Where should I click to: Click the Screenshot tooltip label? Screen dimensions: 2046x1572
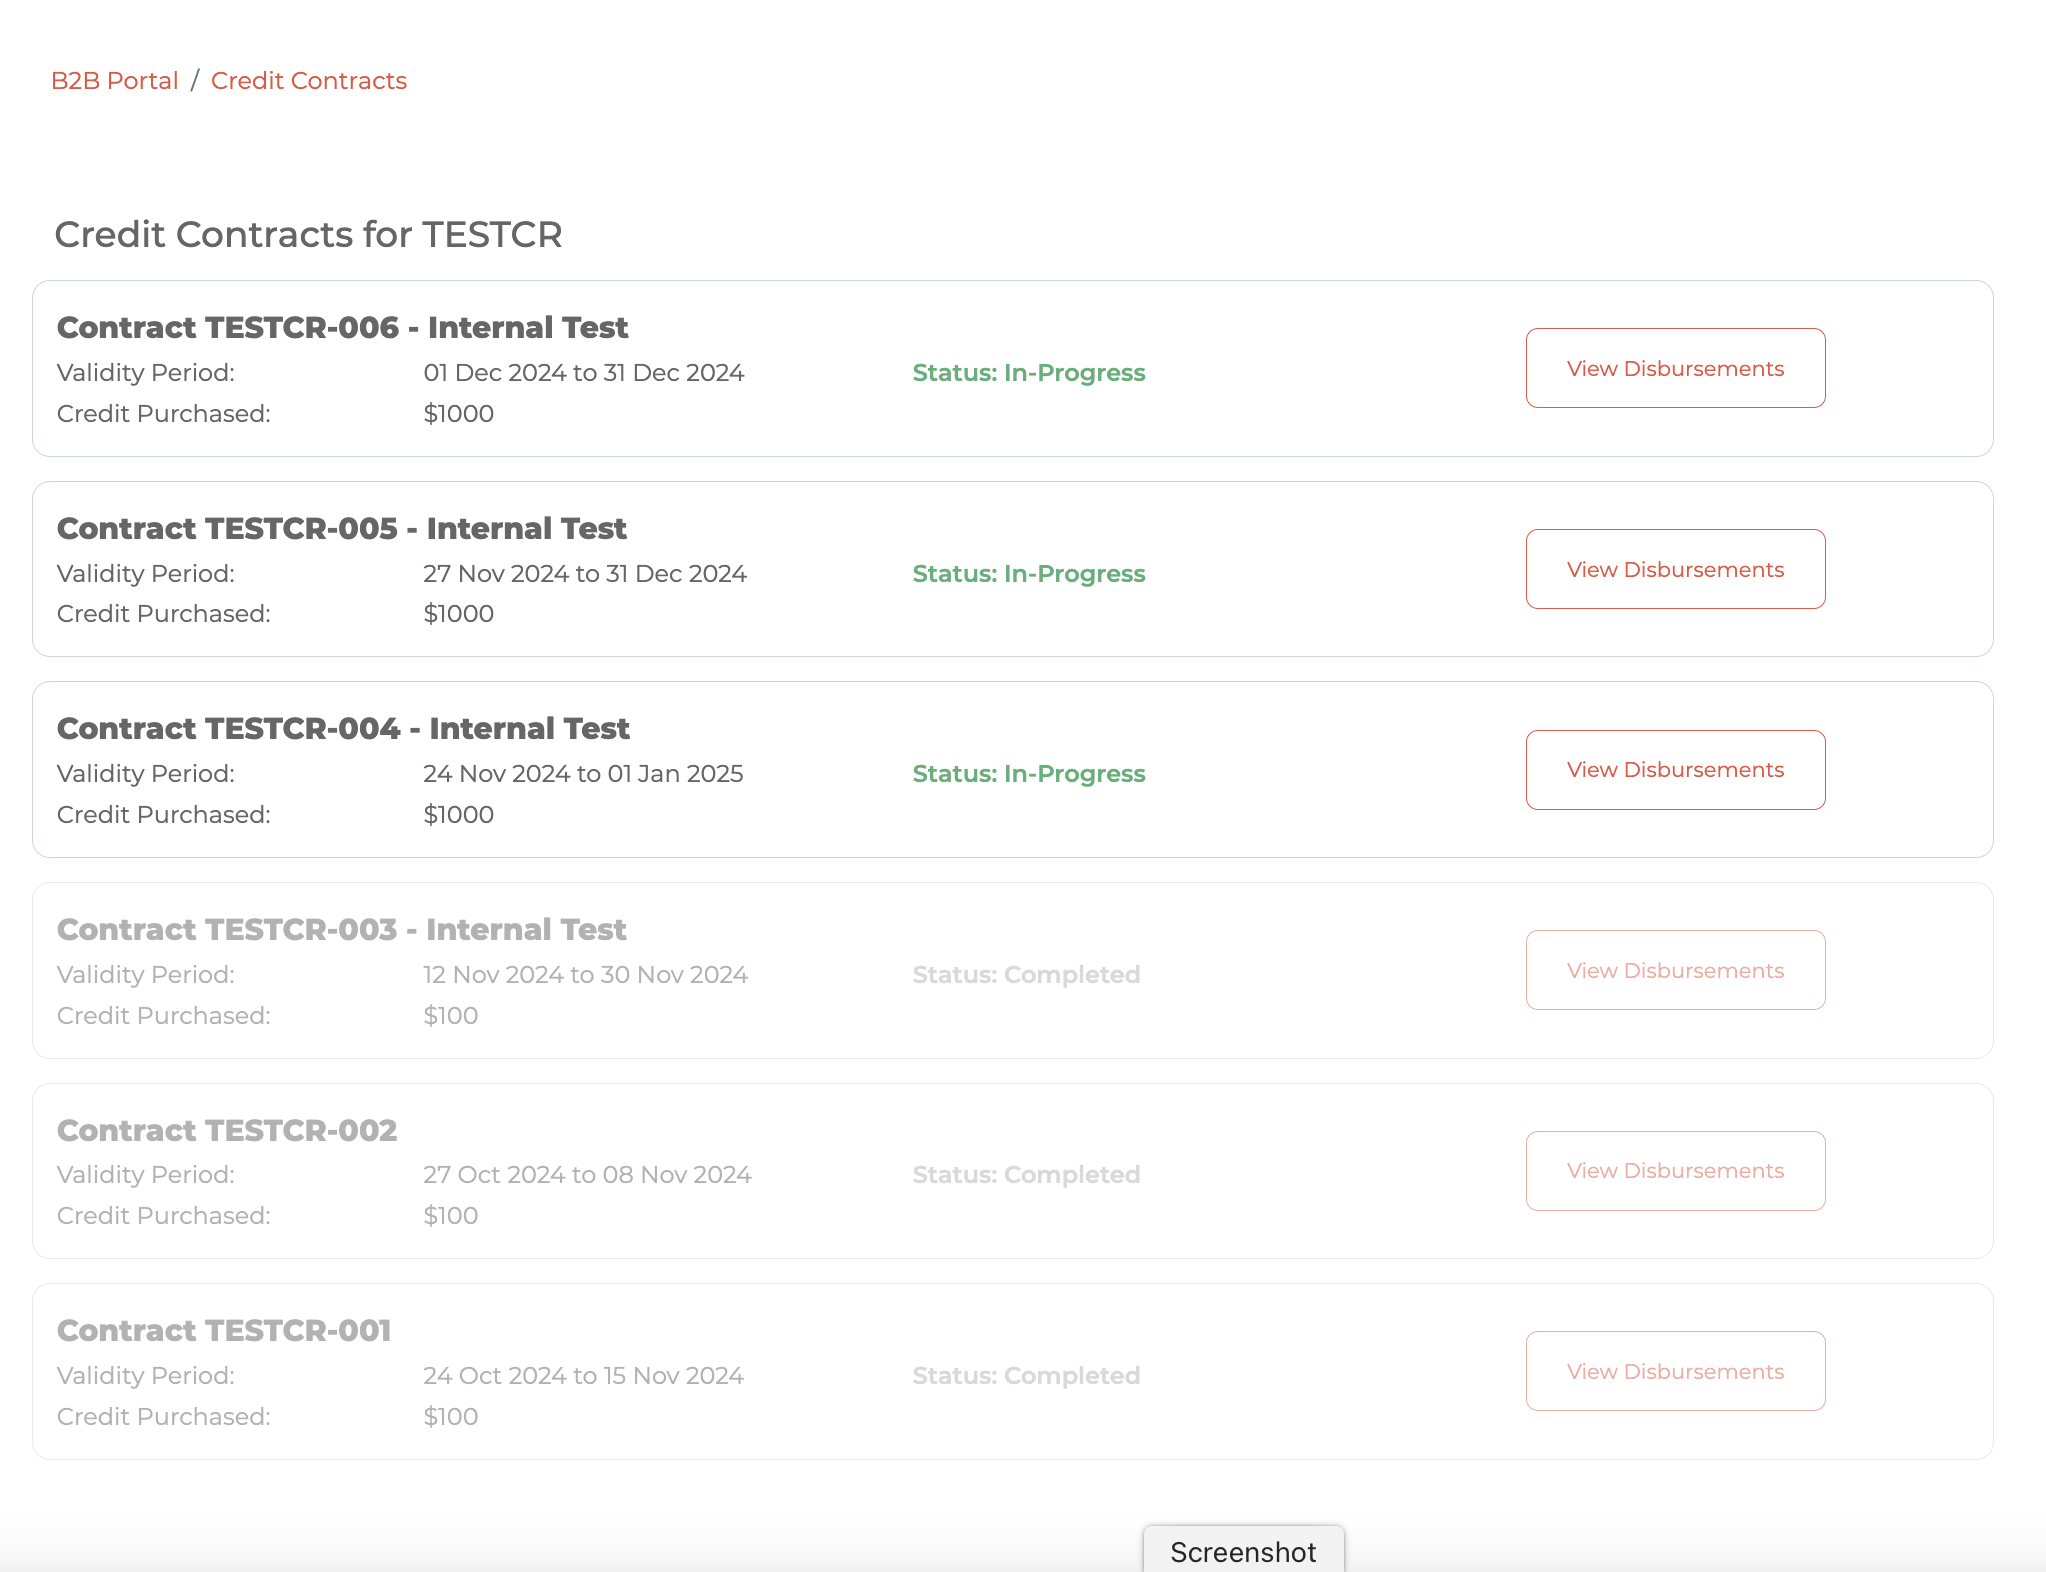pos(1243,1551)
